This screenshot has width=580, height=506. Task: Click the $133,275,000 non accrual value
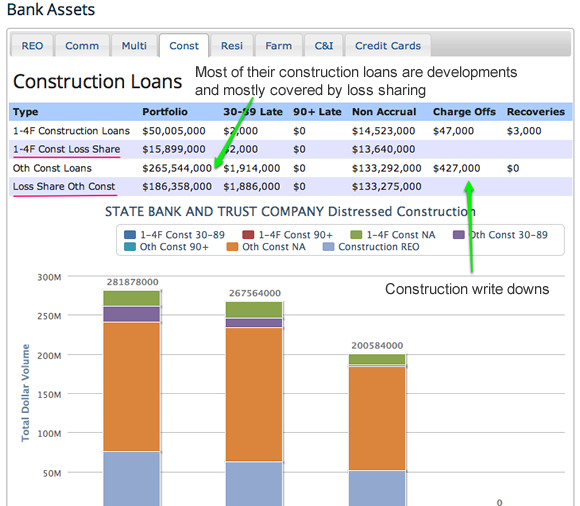coord(387,186)
